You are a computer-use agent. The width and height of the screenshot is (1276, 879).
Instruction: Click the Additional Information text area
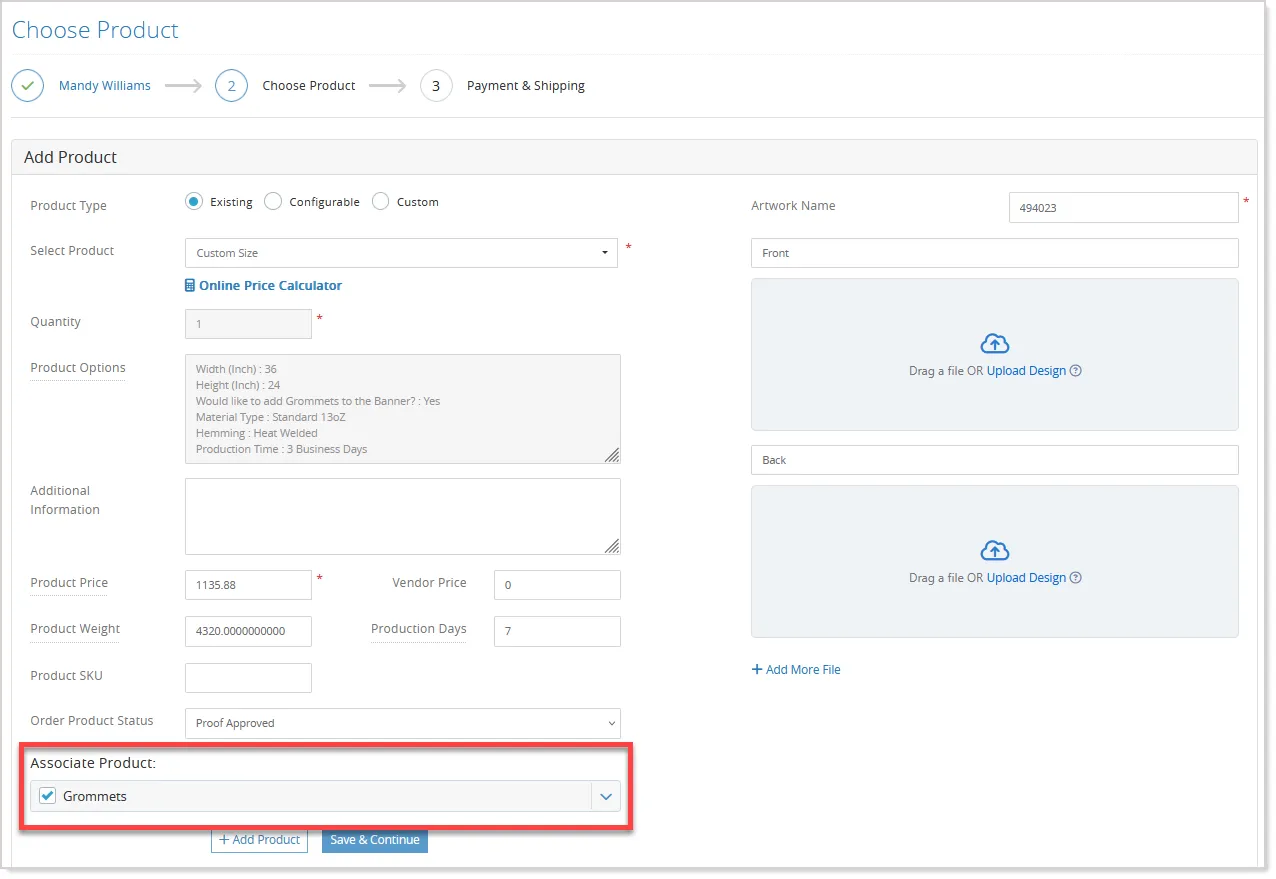click(x=403, y=516)
